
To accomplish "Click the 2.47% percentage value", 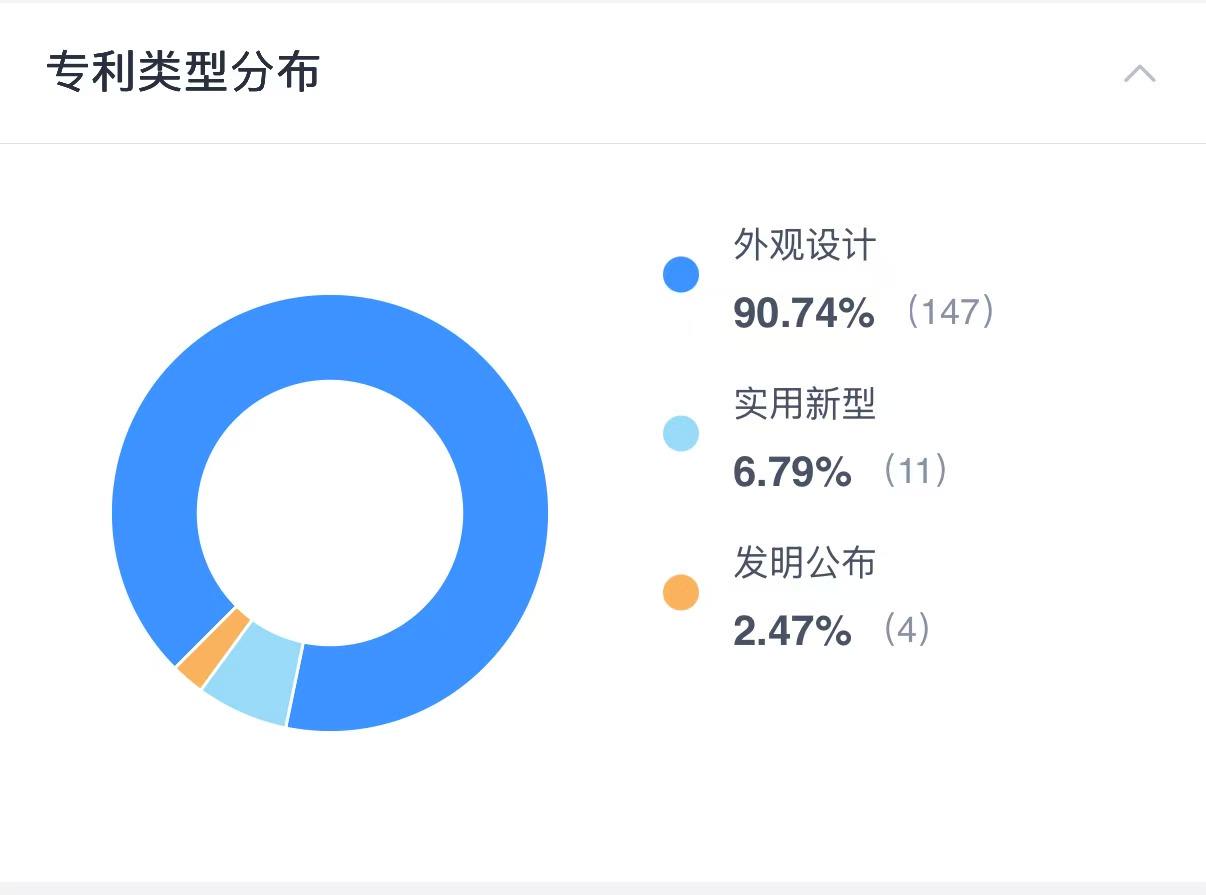I will [792, 631].
